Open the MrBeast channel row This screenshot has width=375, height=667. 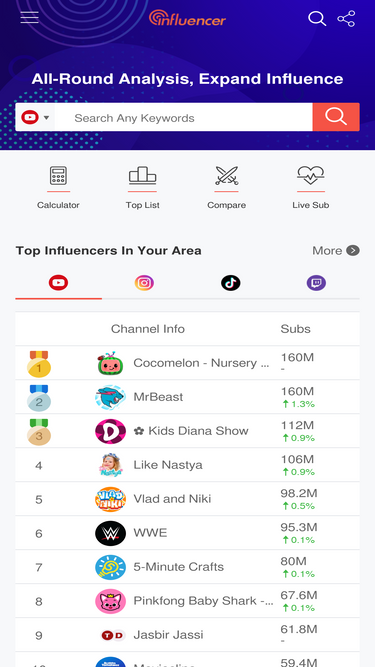[188, 397]
